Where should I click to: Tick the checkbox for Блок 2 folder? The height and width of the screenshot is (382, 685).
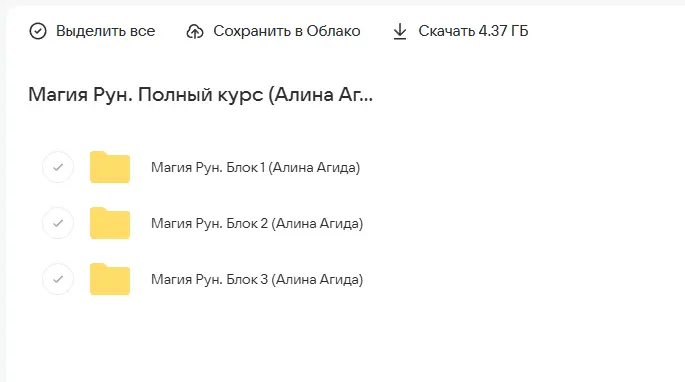pos(58,223)
